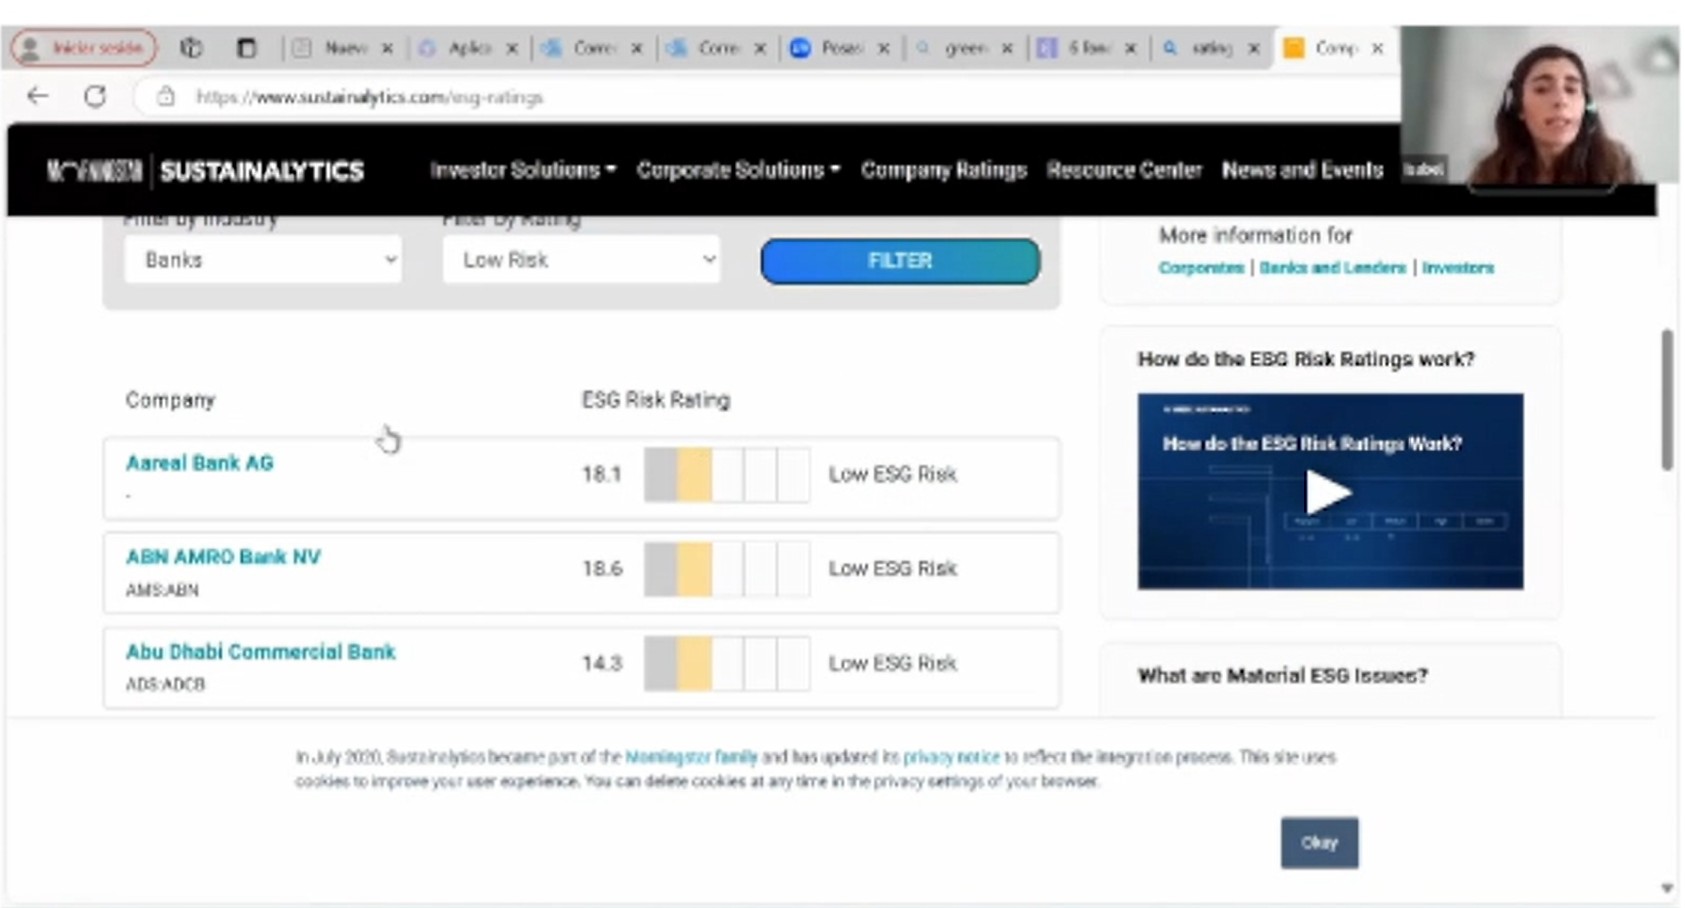Viewport: 1685px width, 908px height.
Task: Click Abu Dhabi Commercial risk rating bar
Action: point(727,663)
